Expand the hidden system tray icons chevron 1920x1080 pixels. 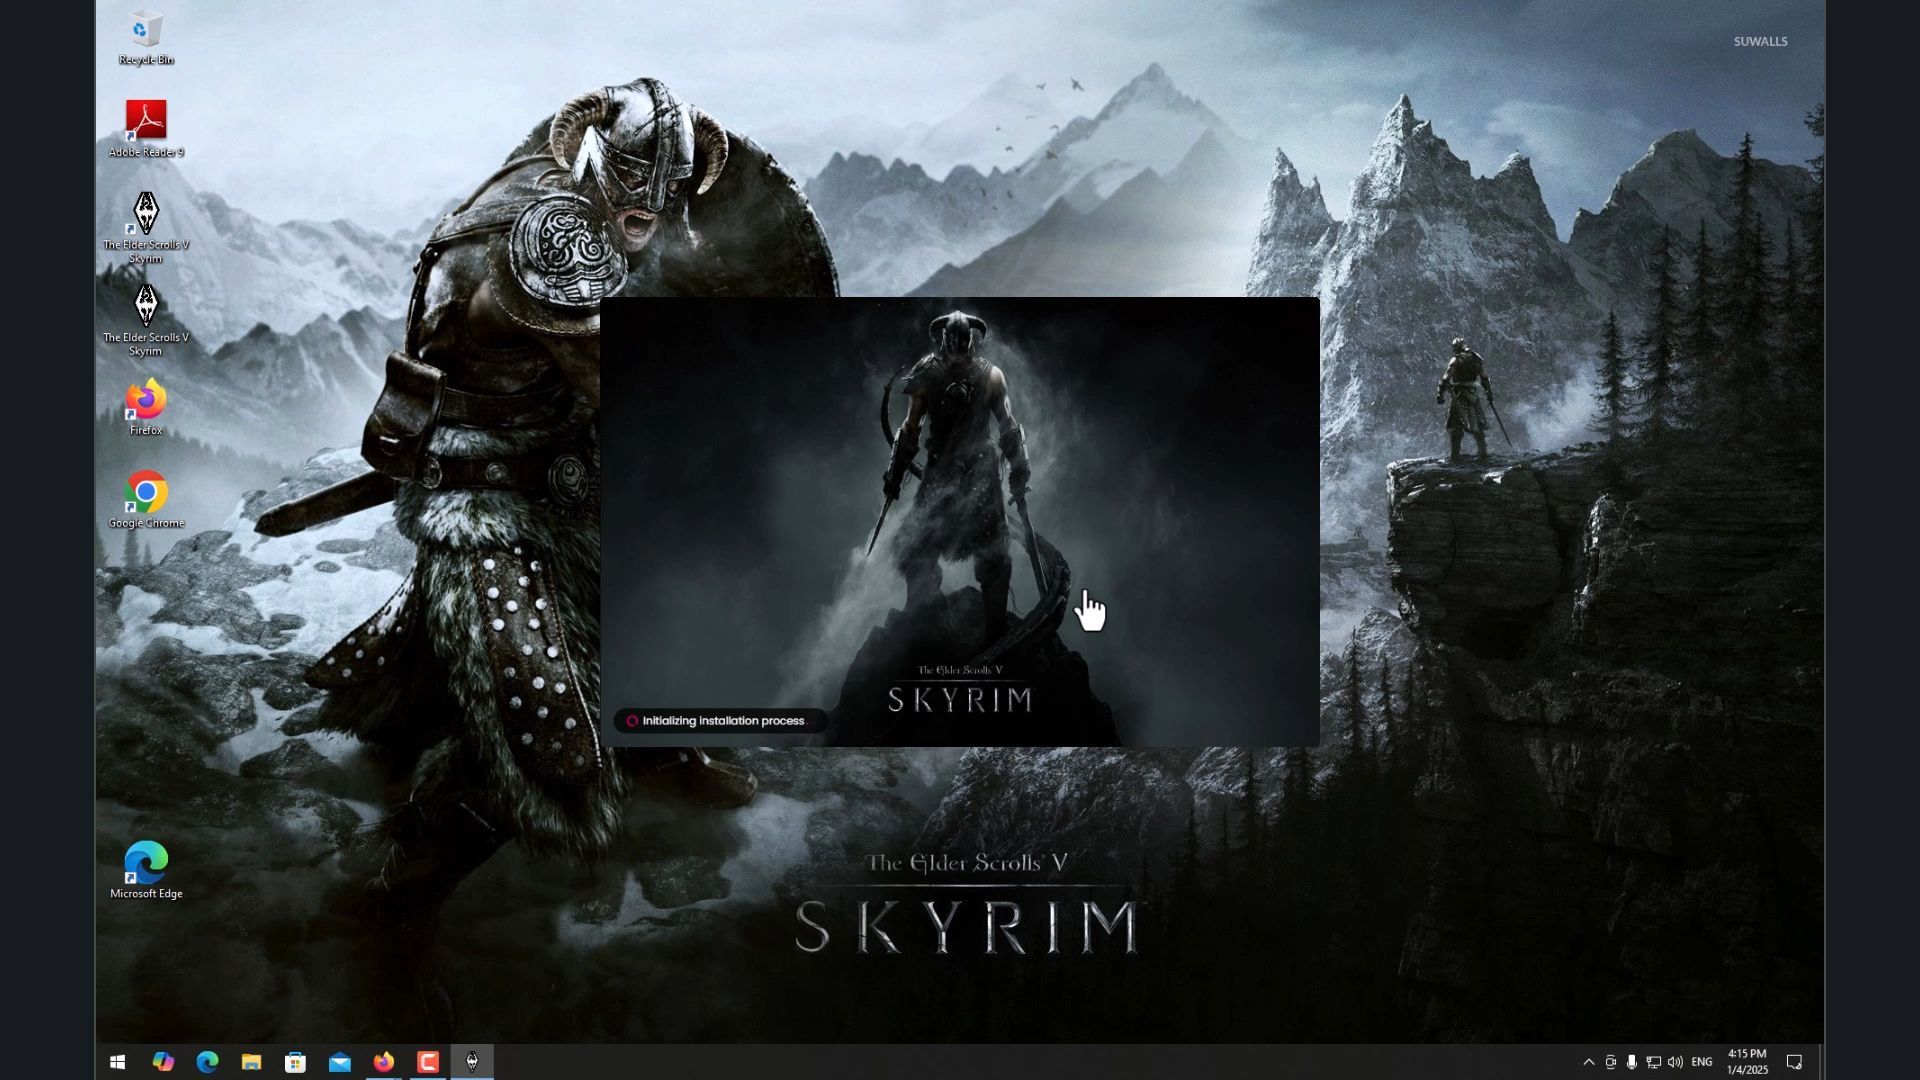tap(1588, 1062)
